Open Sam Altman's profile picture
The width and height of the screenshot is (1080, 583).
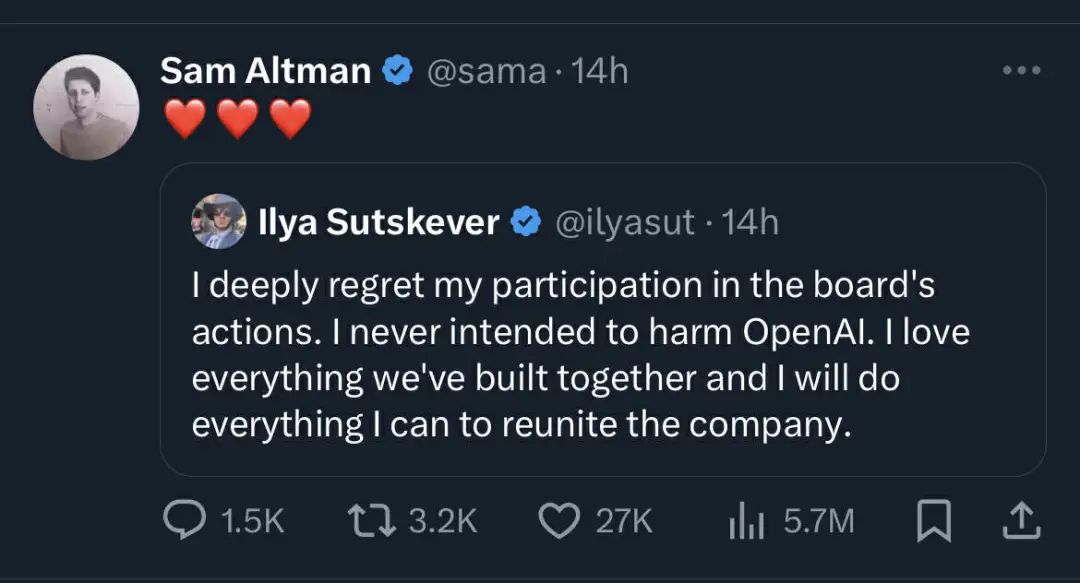[86, 107]
